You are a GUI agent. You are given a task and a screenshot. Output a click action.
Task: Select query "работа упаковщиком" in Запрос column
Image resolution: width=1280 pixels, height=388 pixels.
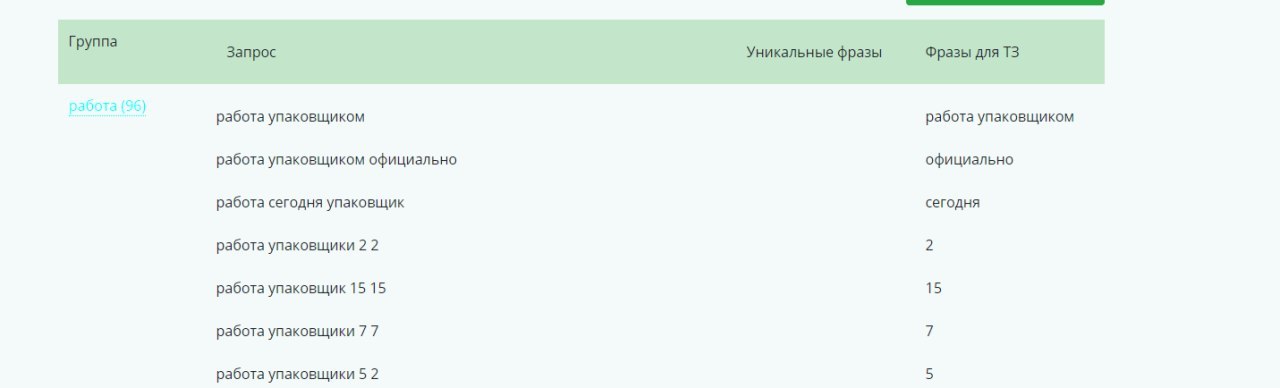pos(290,117)
